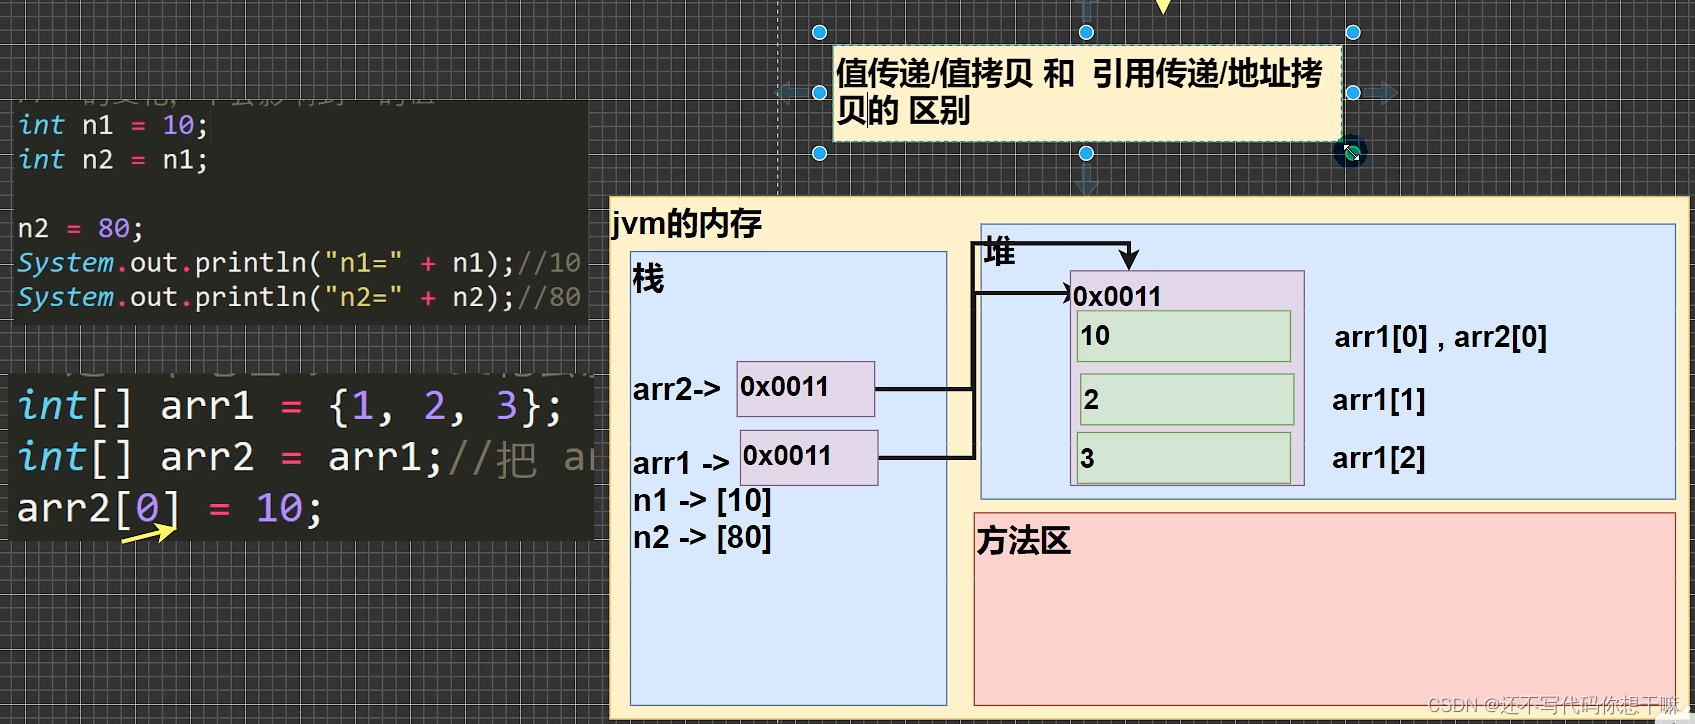This screenshot has width=1695, height=724.
Task: Click the code line arr2[0] = 10;
Action: click(170, 508)
